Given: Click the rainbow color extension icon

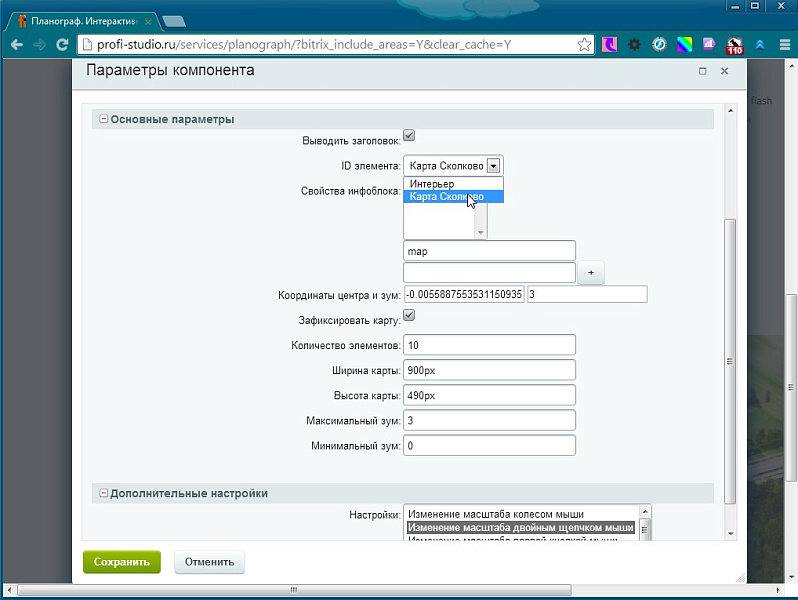Looking at the screenshot, I should coord(685,45).
